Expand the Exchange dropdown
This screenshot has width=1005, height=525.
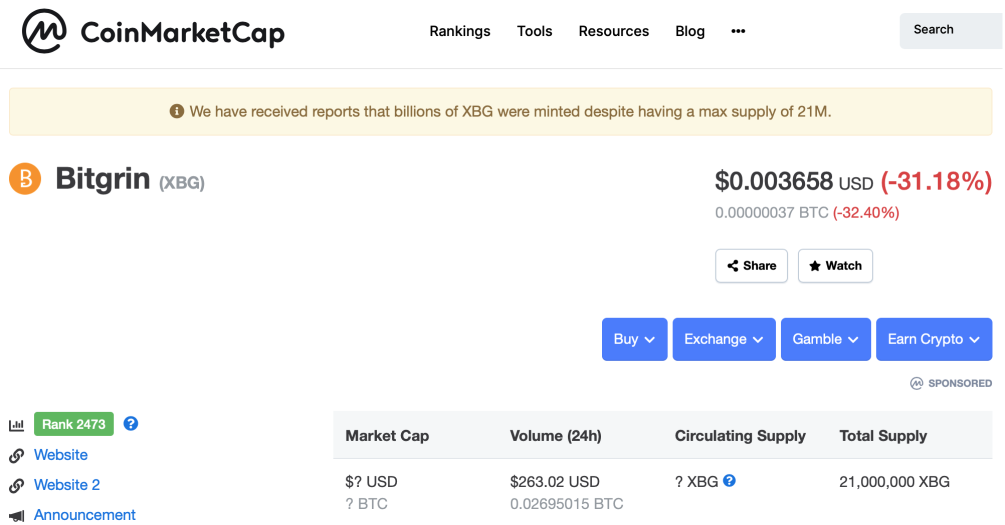pos(724,339)
